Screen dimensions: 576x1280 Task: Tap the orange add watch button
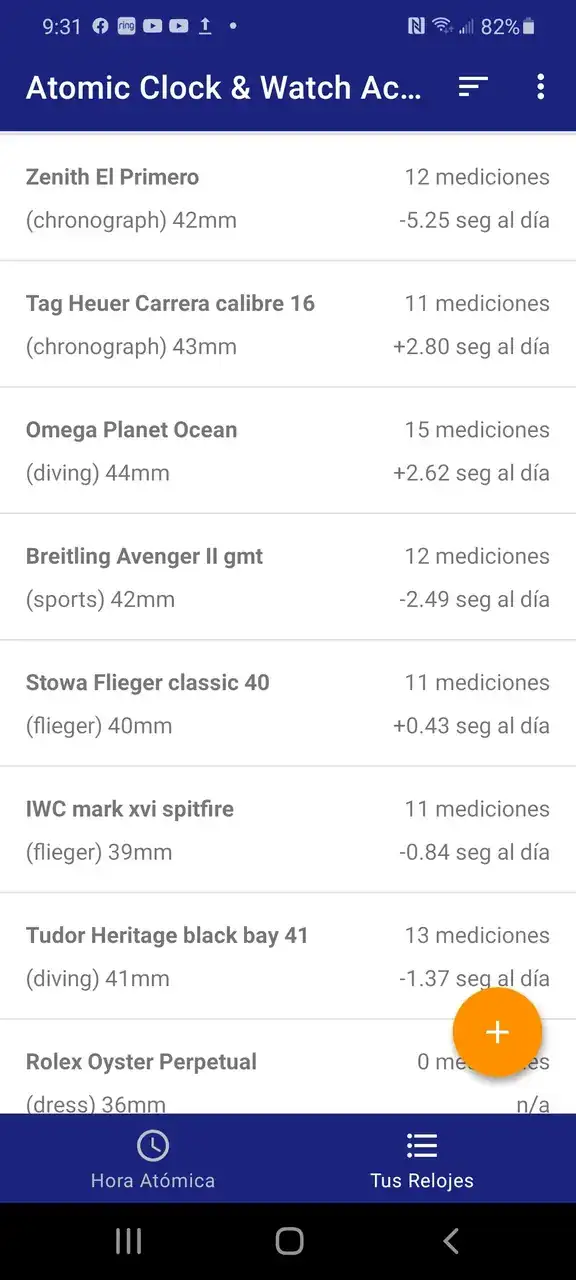pyautogui.click(x=497, y=1032)
